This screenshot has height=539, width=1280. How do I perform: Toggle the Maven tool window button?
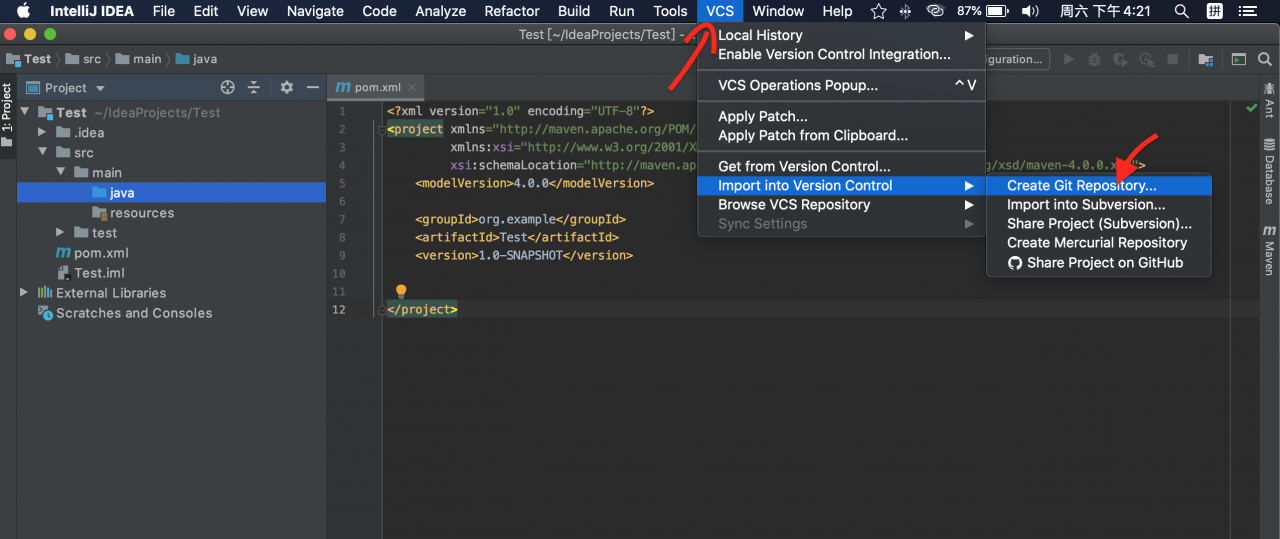[x=1269, y=250]
